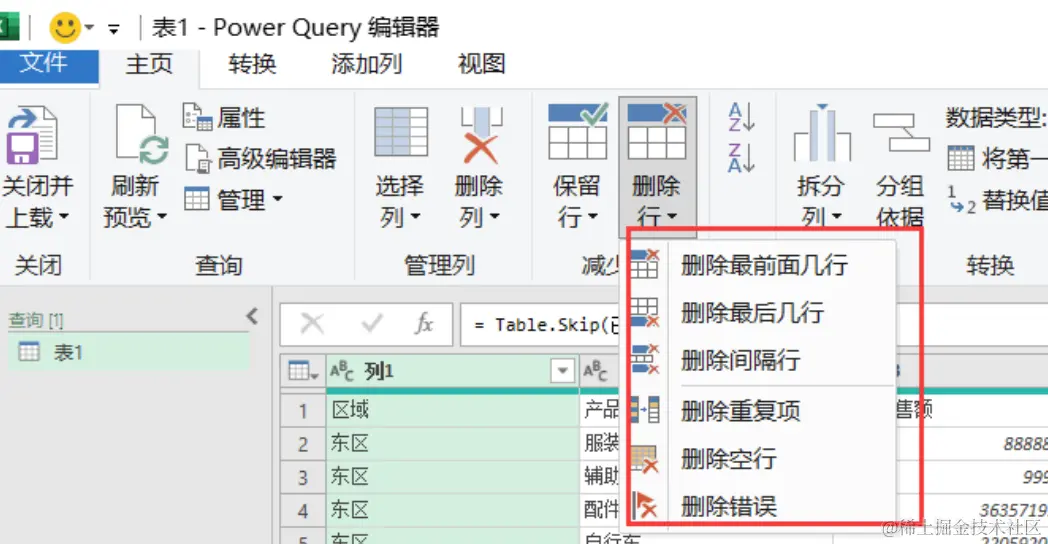Confirm formula with the checkmark button
1048x544 pixels.
372,324
